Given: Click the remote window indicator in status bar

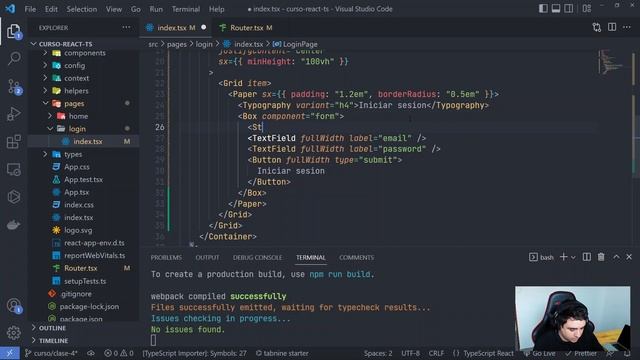Looking at the screenshot, I should pyautogui.click(x=10, y=353).
